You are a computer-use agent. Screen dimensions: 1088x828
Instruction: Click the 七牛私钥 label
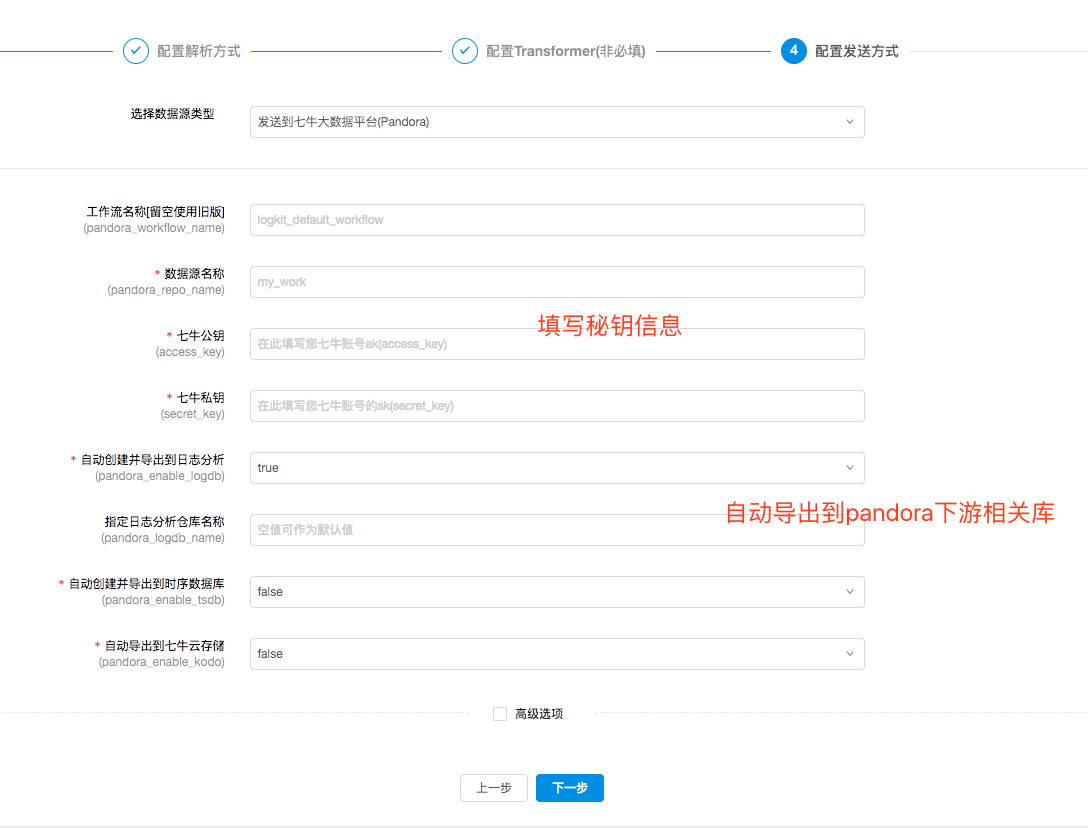tap(201, 398)
